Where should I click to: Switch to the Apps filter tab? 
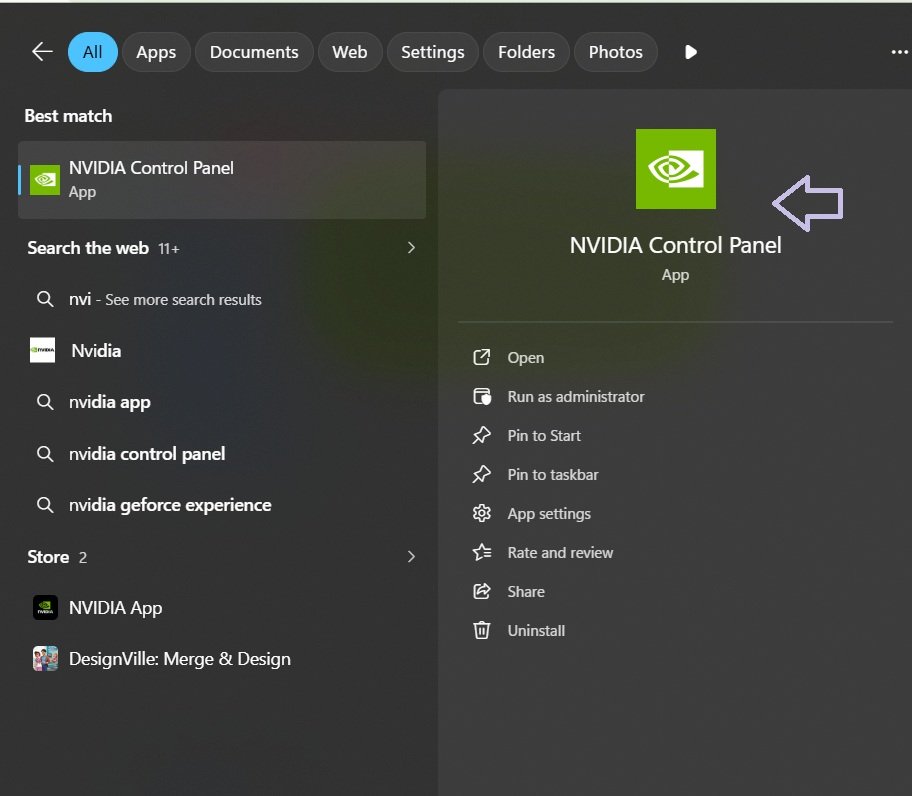coord(156,52)
